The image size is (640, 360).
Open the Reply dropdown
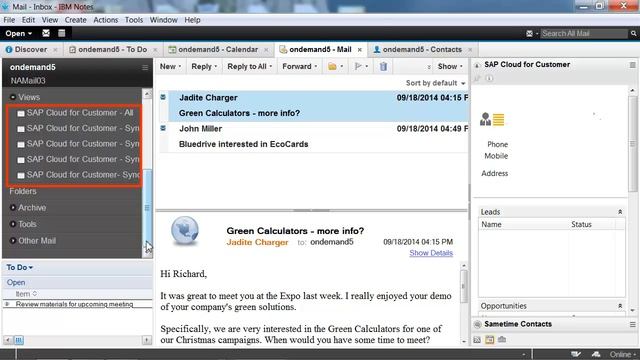[204, 66]
